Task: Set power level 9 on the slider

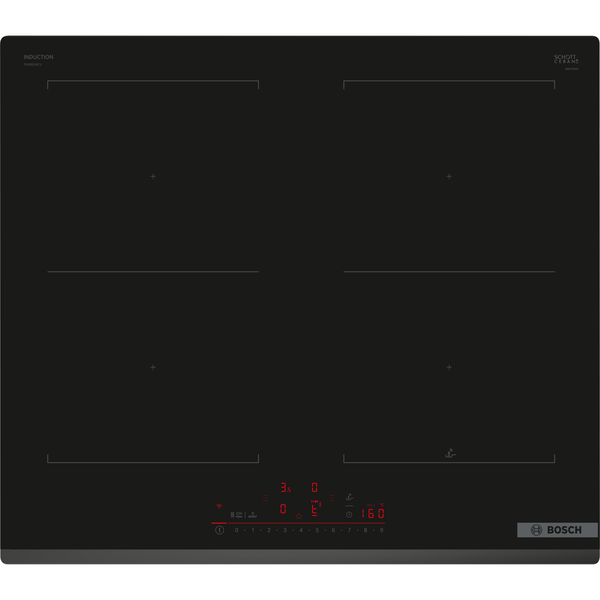Action: point(382,530)
